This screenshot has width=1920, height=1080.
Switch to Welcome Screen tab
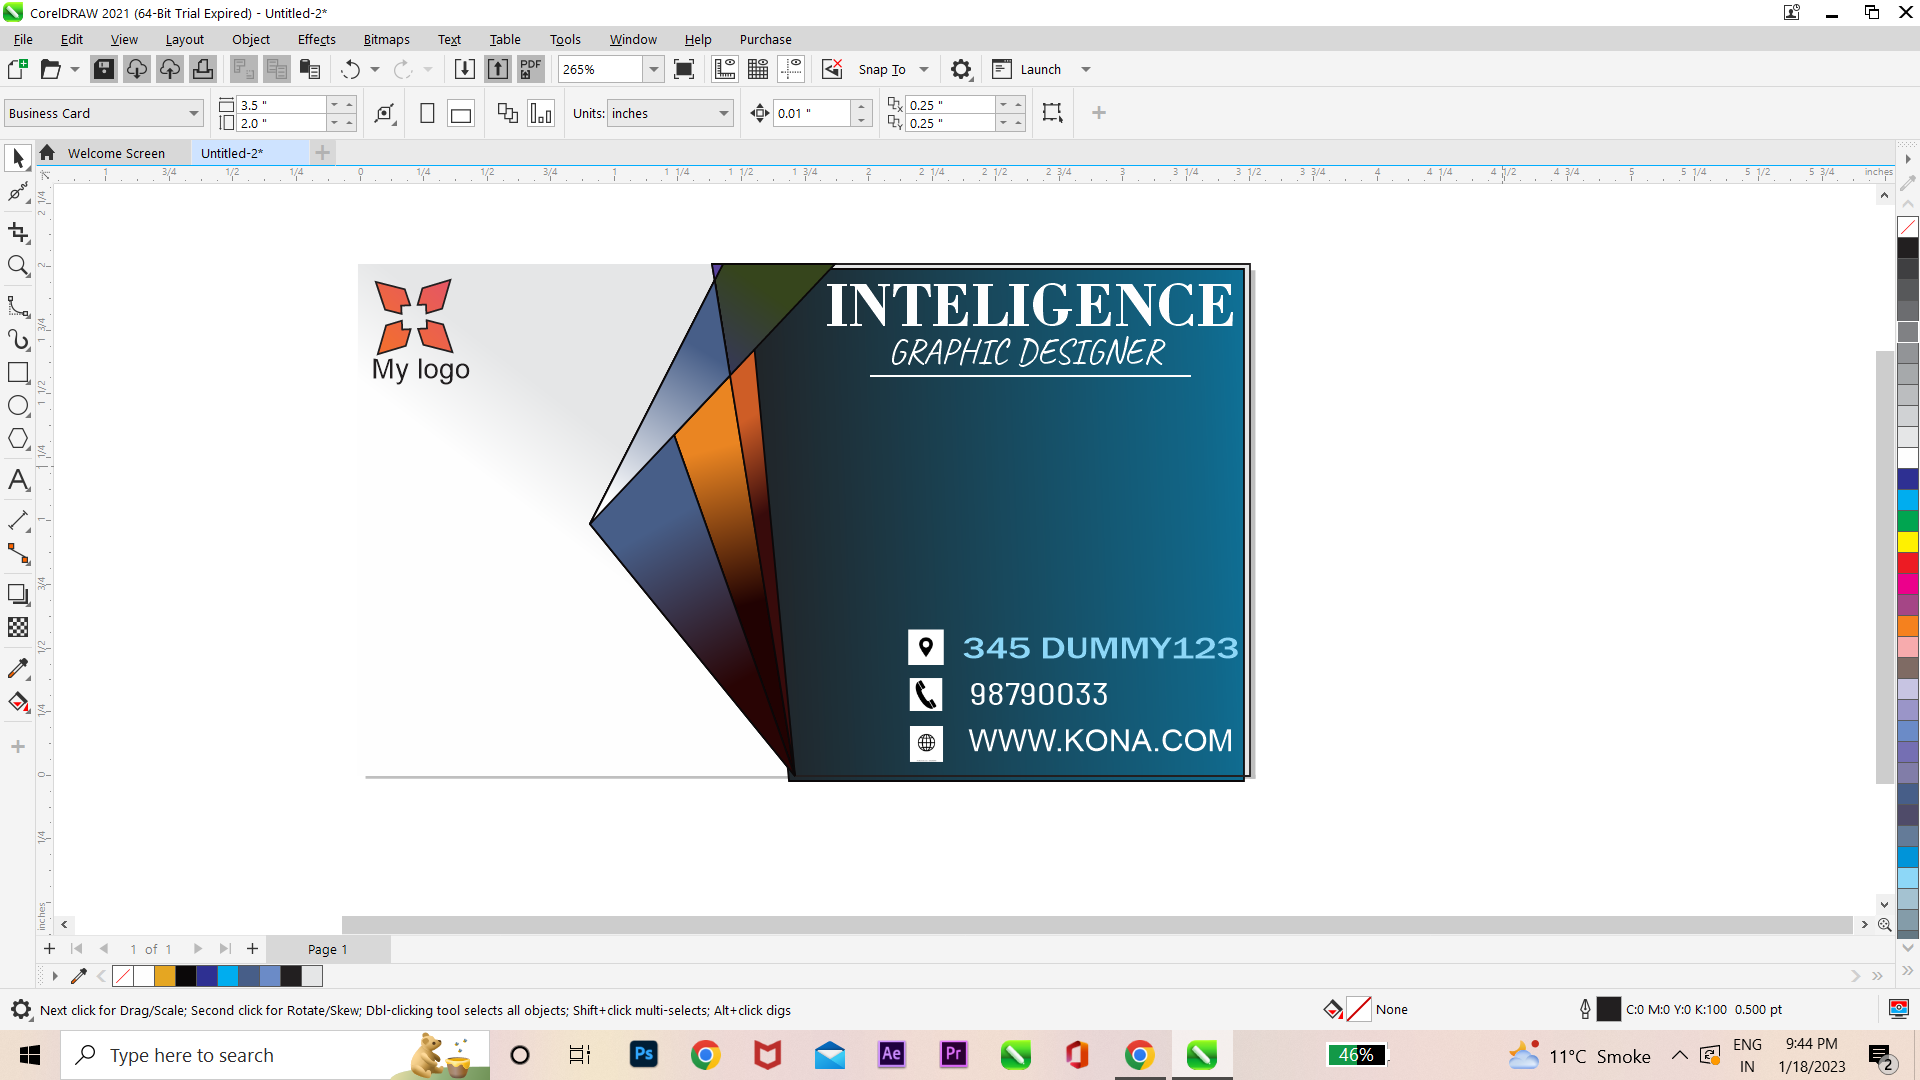pos(116,153)
